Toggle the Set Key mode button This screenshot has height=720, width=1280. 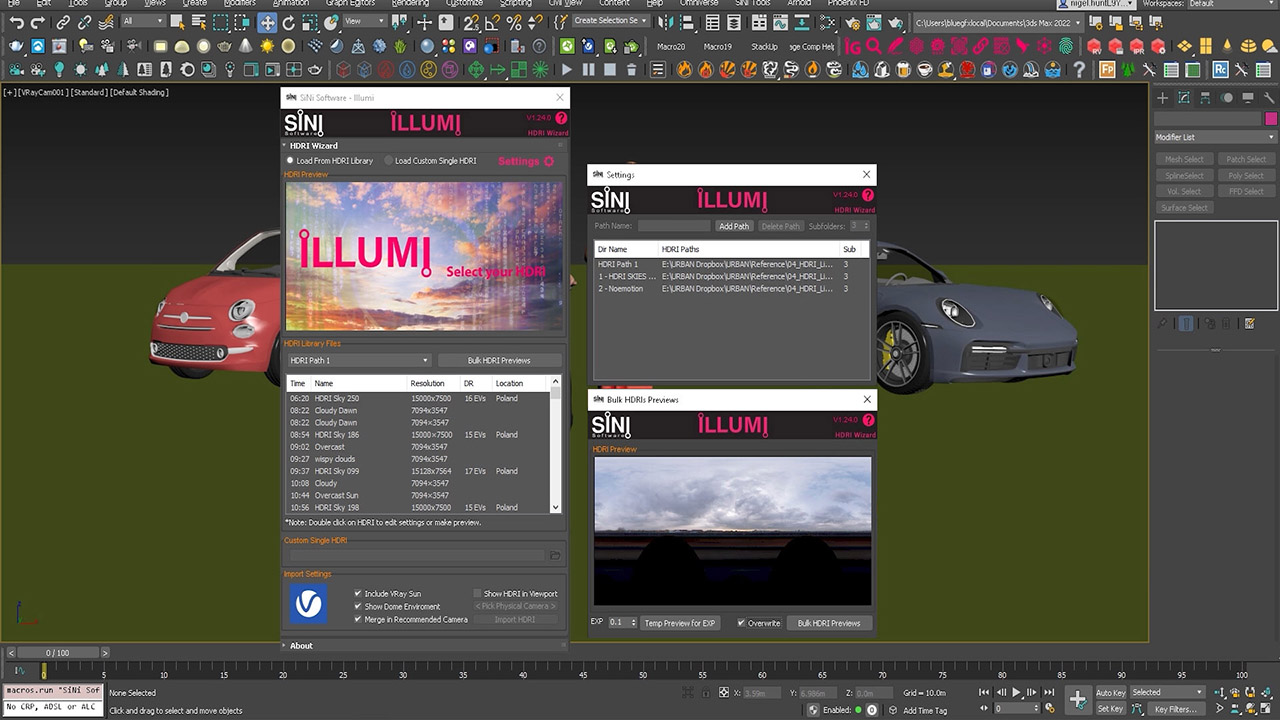1110,709
